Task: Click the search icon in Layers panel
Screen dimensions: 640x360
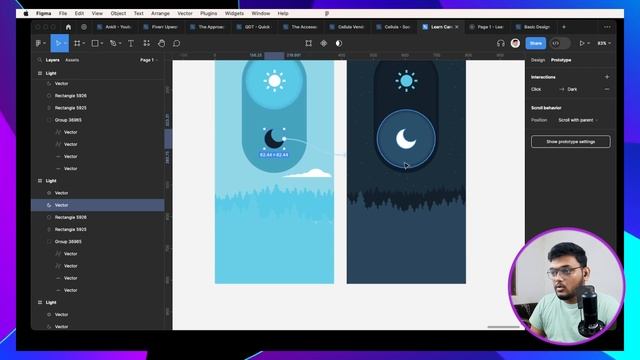Action: click(40, 60)
